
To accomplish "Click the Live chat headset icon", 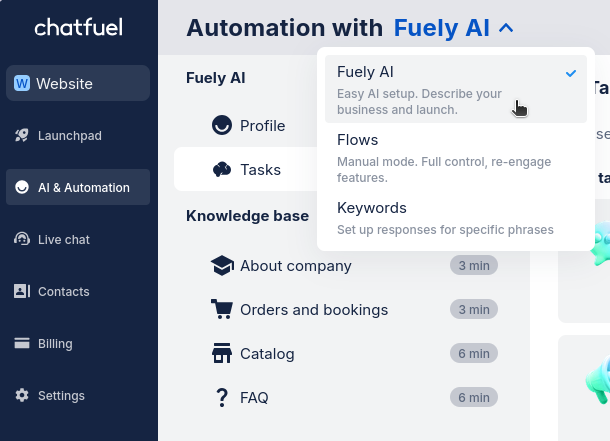I will pos(22,239).
